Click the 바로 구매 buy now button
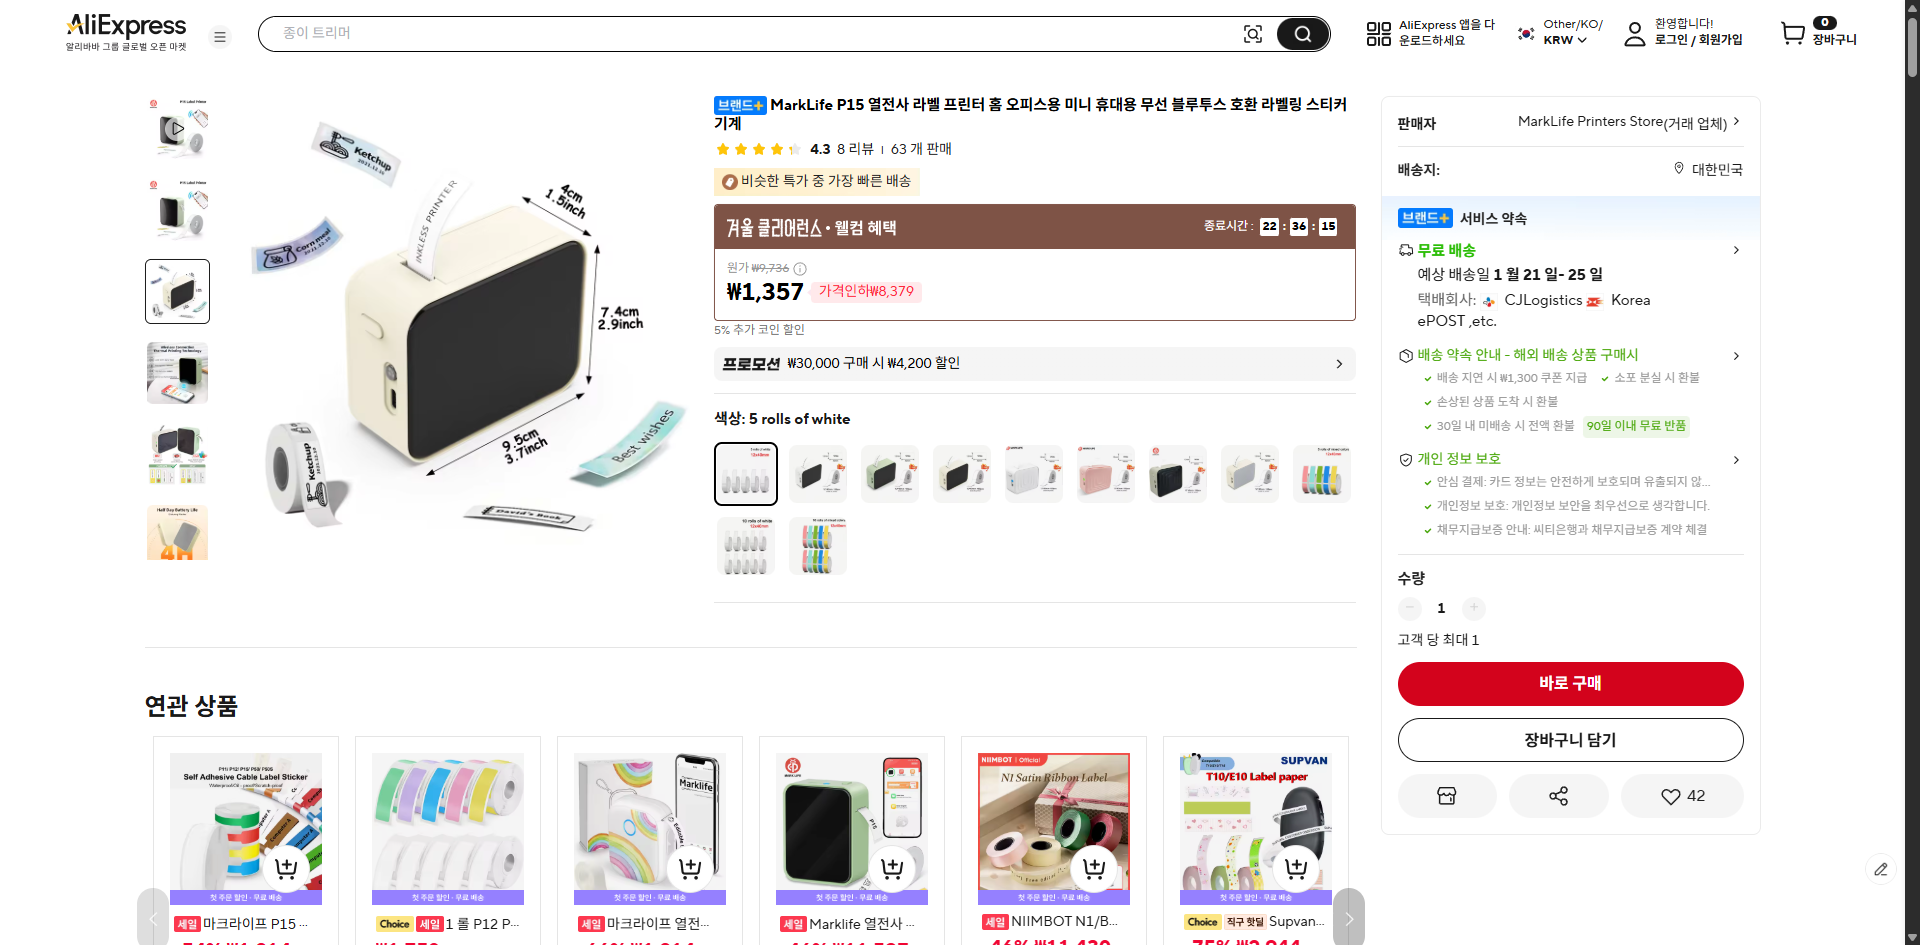Viewport: 1920px width, 945px height. pos(1570,684)
